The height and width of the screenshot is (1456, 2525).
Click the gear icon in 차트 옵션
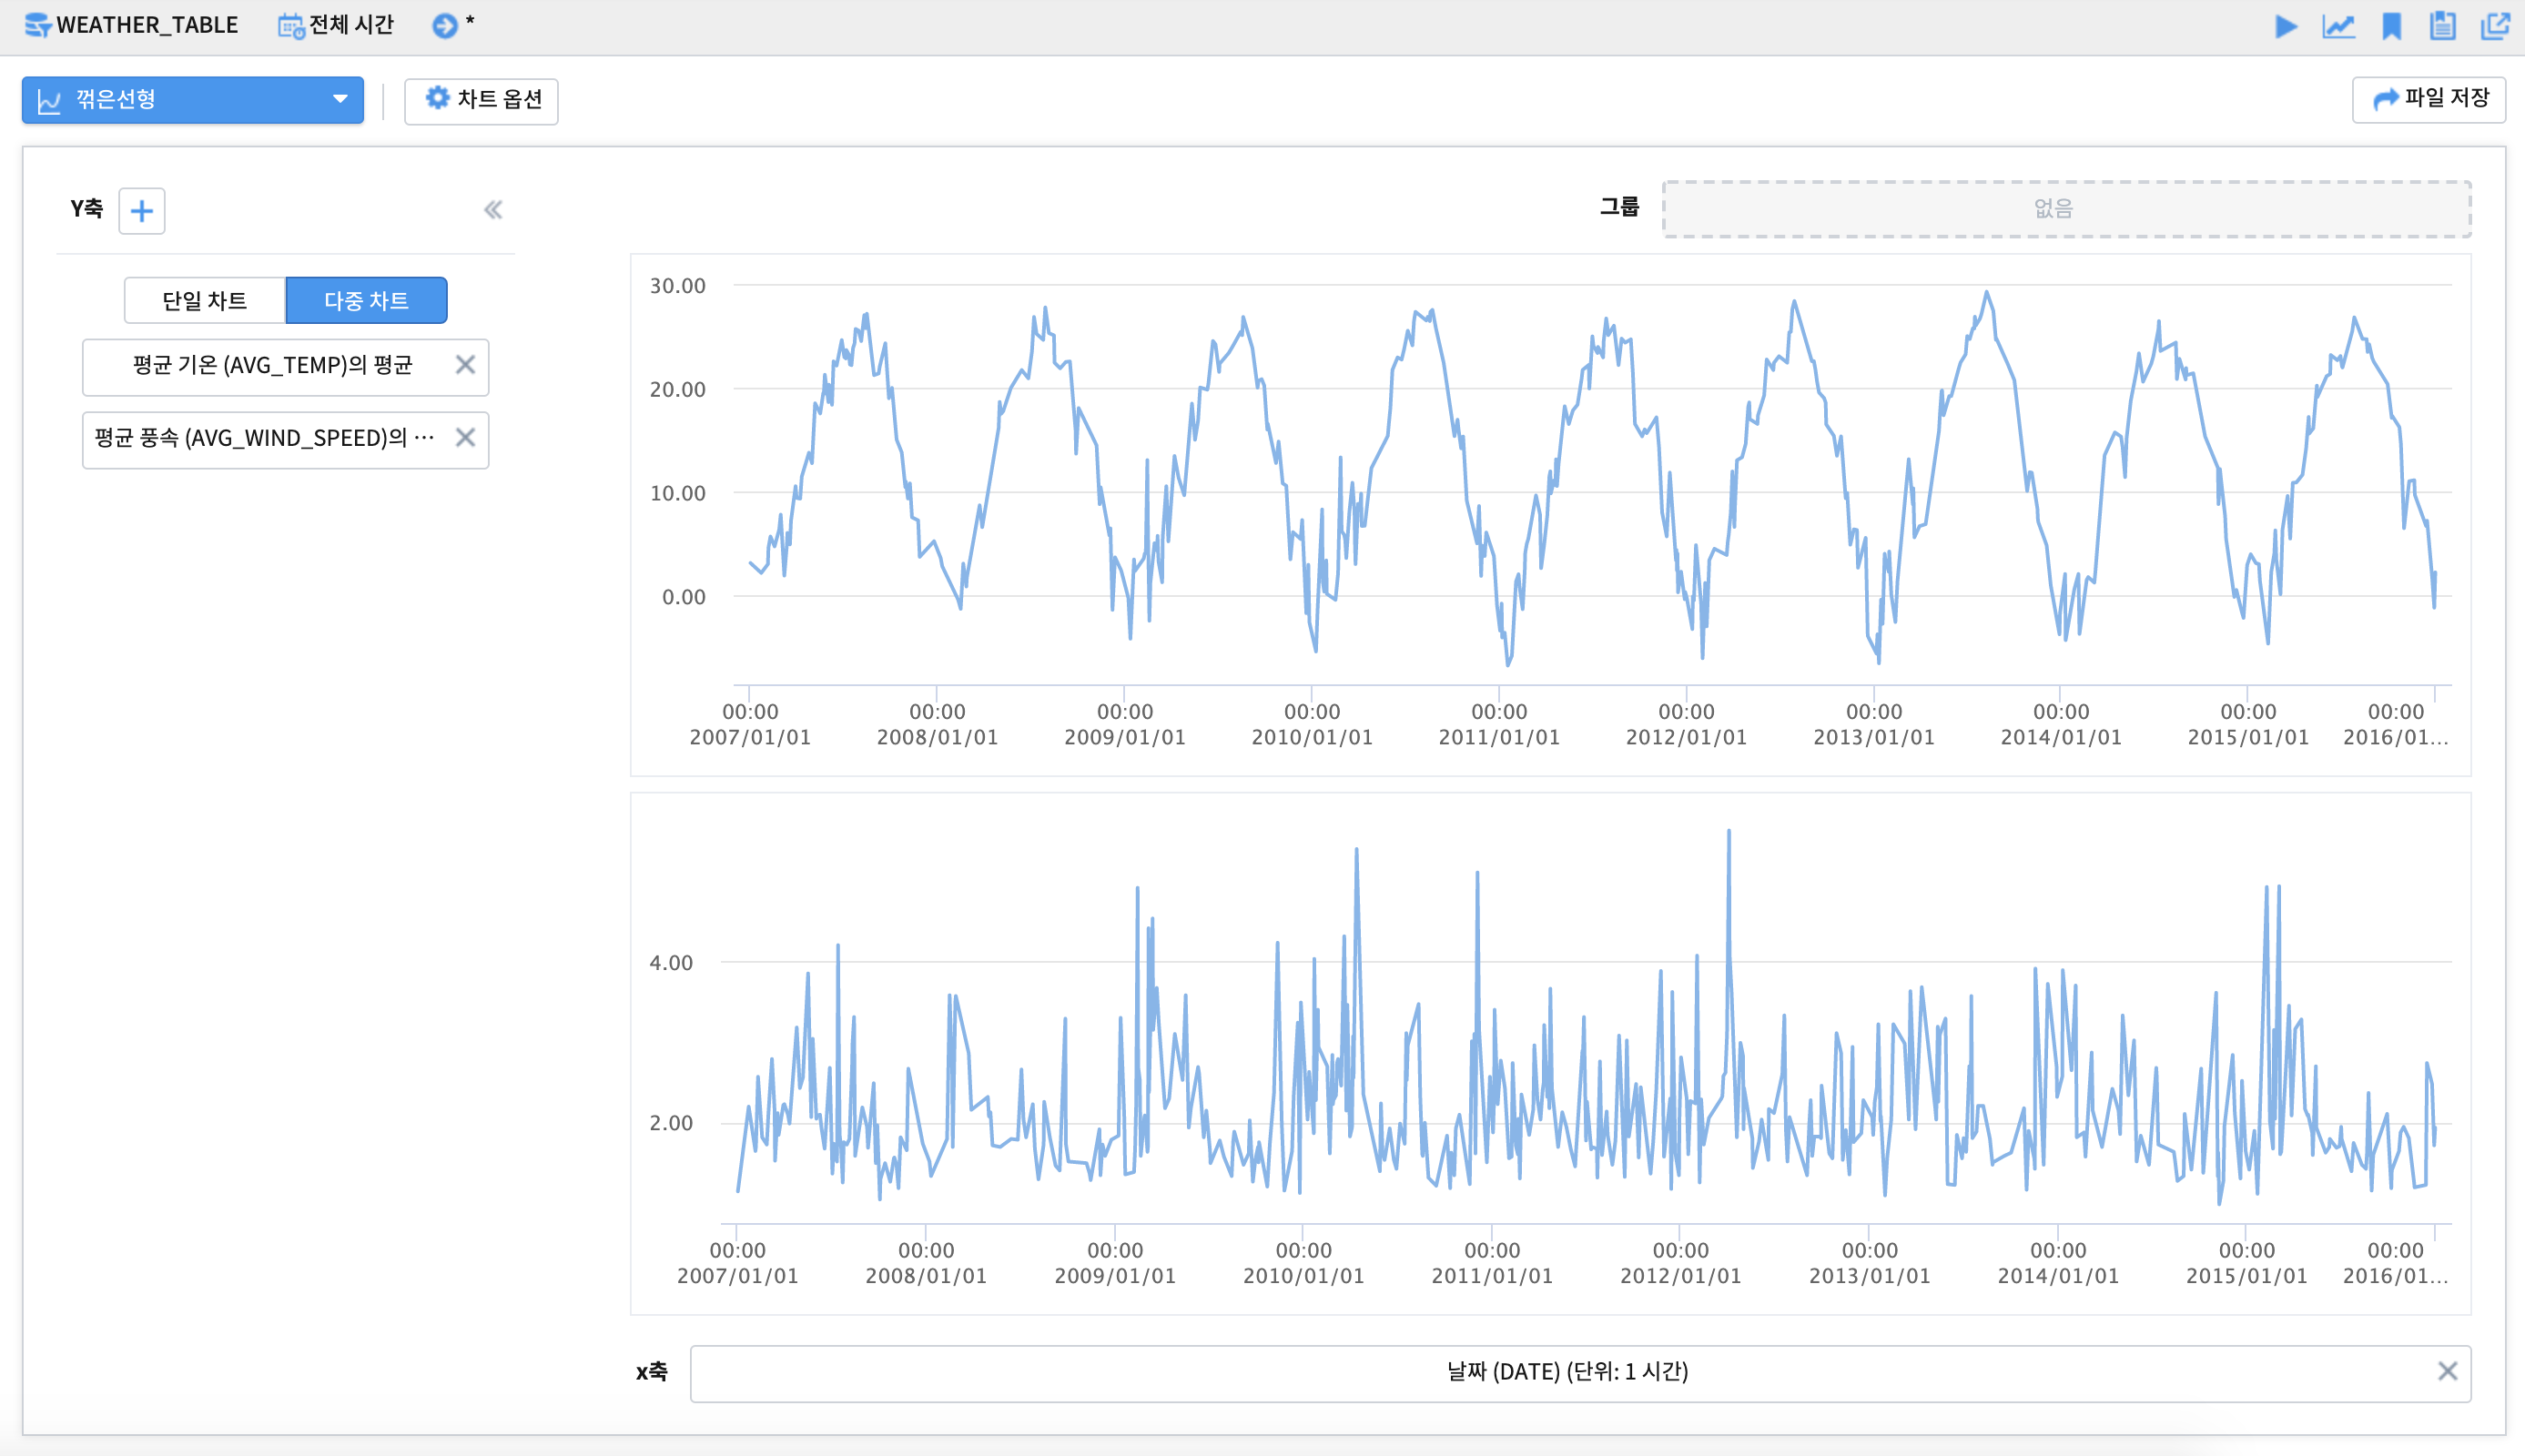pyautogui.click(x=437, y=98)
